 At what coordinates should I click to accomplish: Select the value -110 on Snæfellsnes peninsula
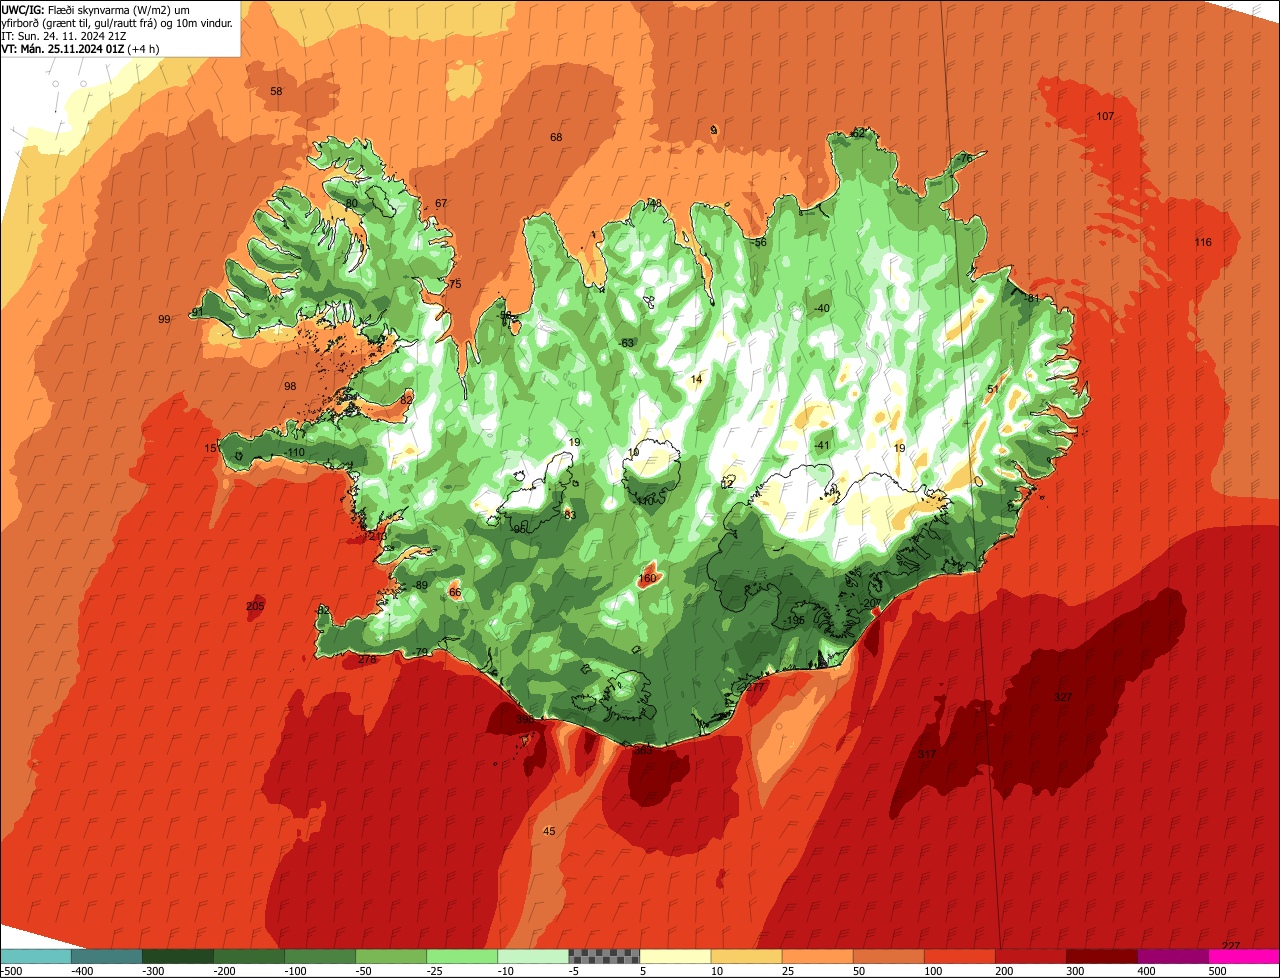pyautogui.click(x=293, y=453)
